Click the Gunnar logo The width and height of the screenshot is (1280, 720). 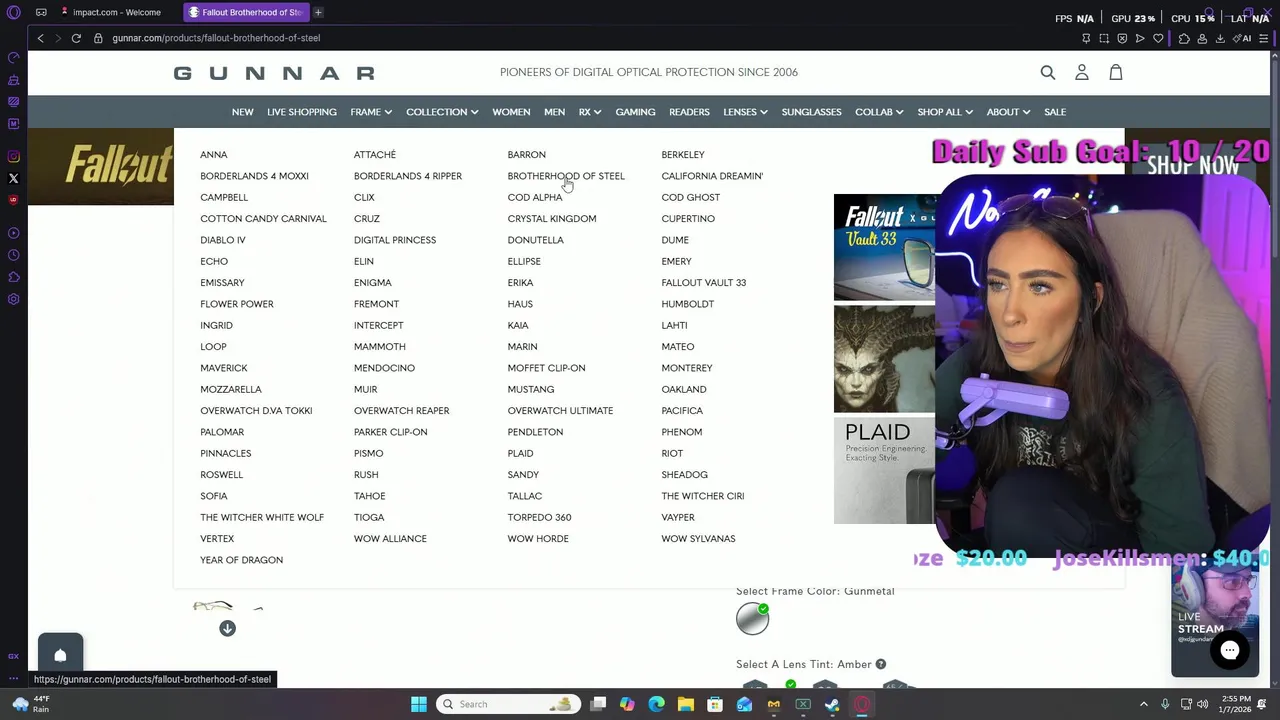(274, 73)
